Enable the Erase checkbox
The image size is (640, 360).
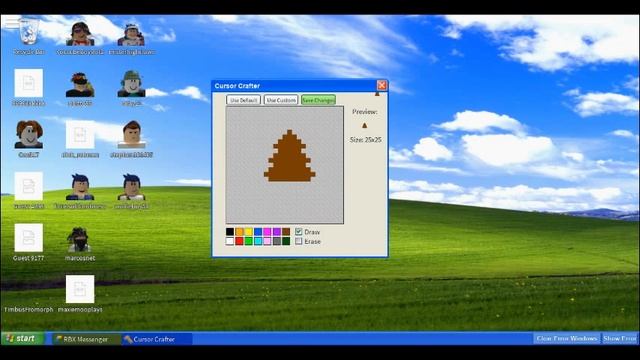(298, 241)
